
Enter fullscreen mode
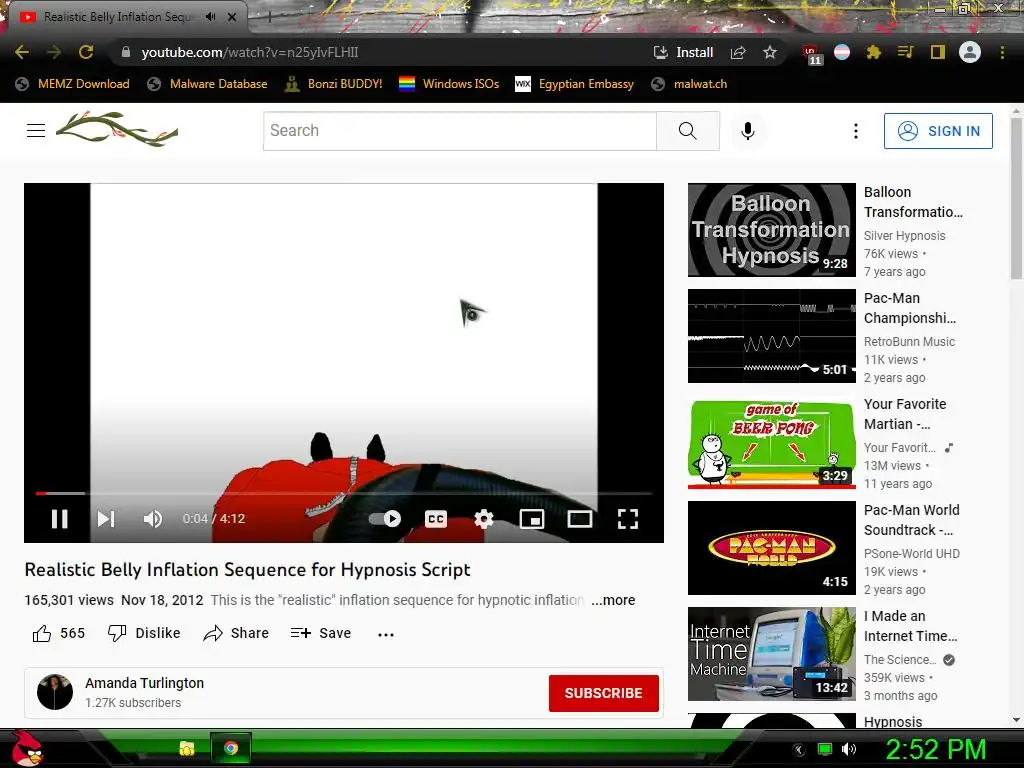point(628,519)
